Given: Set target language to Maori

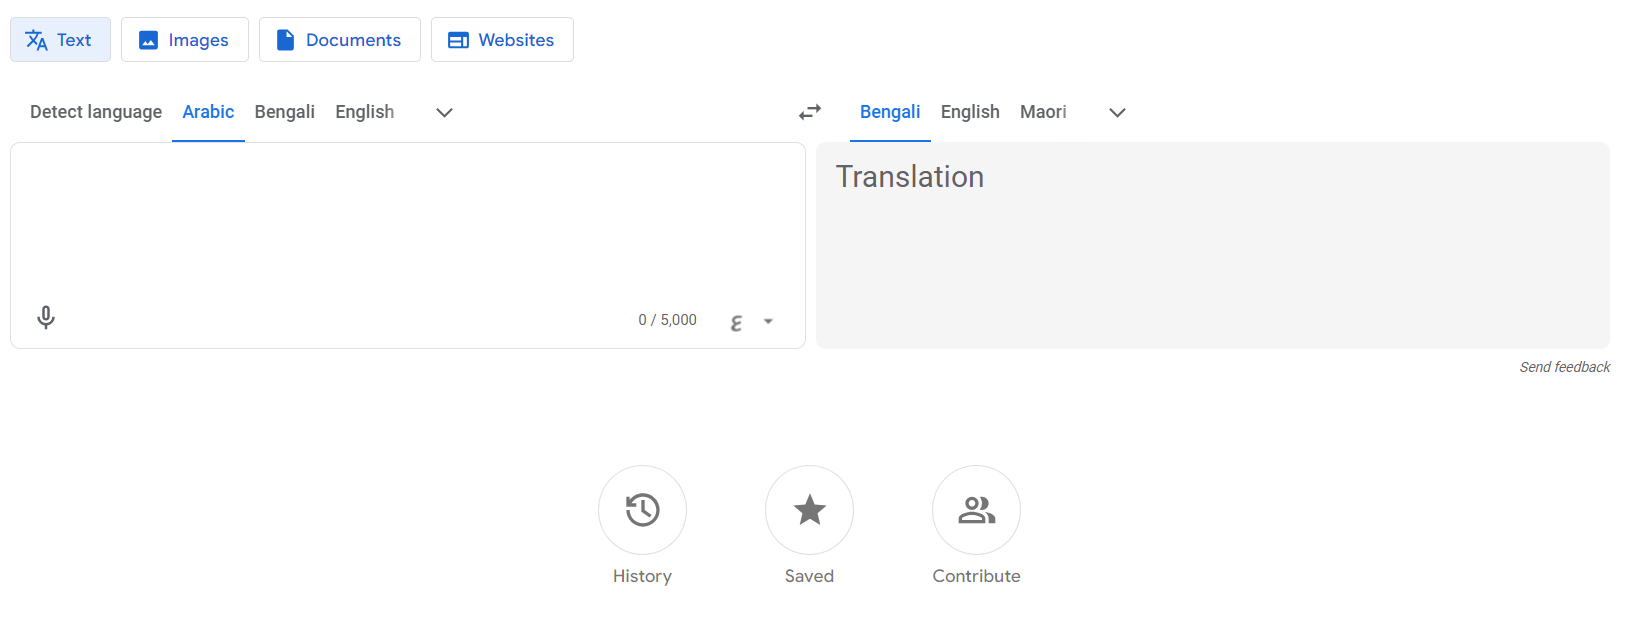Looking at the screenshot, I should pos(1043,112).
